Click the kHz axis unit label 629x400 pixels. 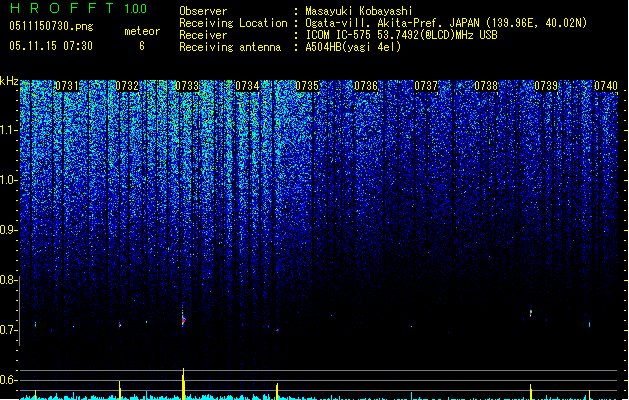pyautogui.click(x=9, y=81)
